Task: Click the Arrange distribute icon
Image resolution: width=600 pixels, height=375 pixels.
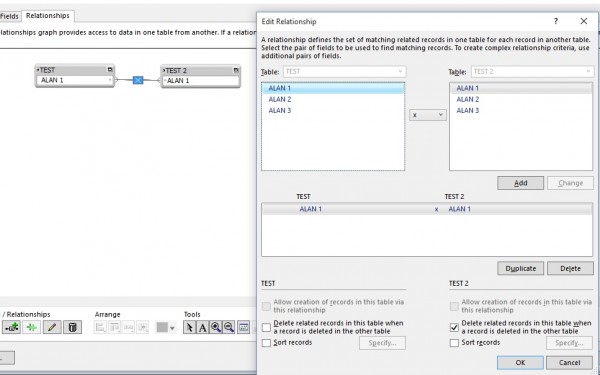Action: pyautogui.click(x=128, y=328)
